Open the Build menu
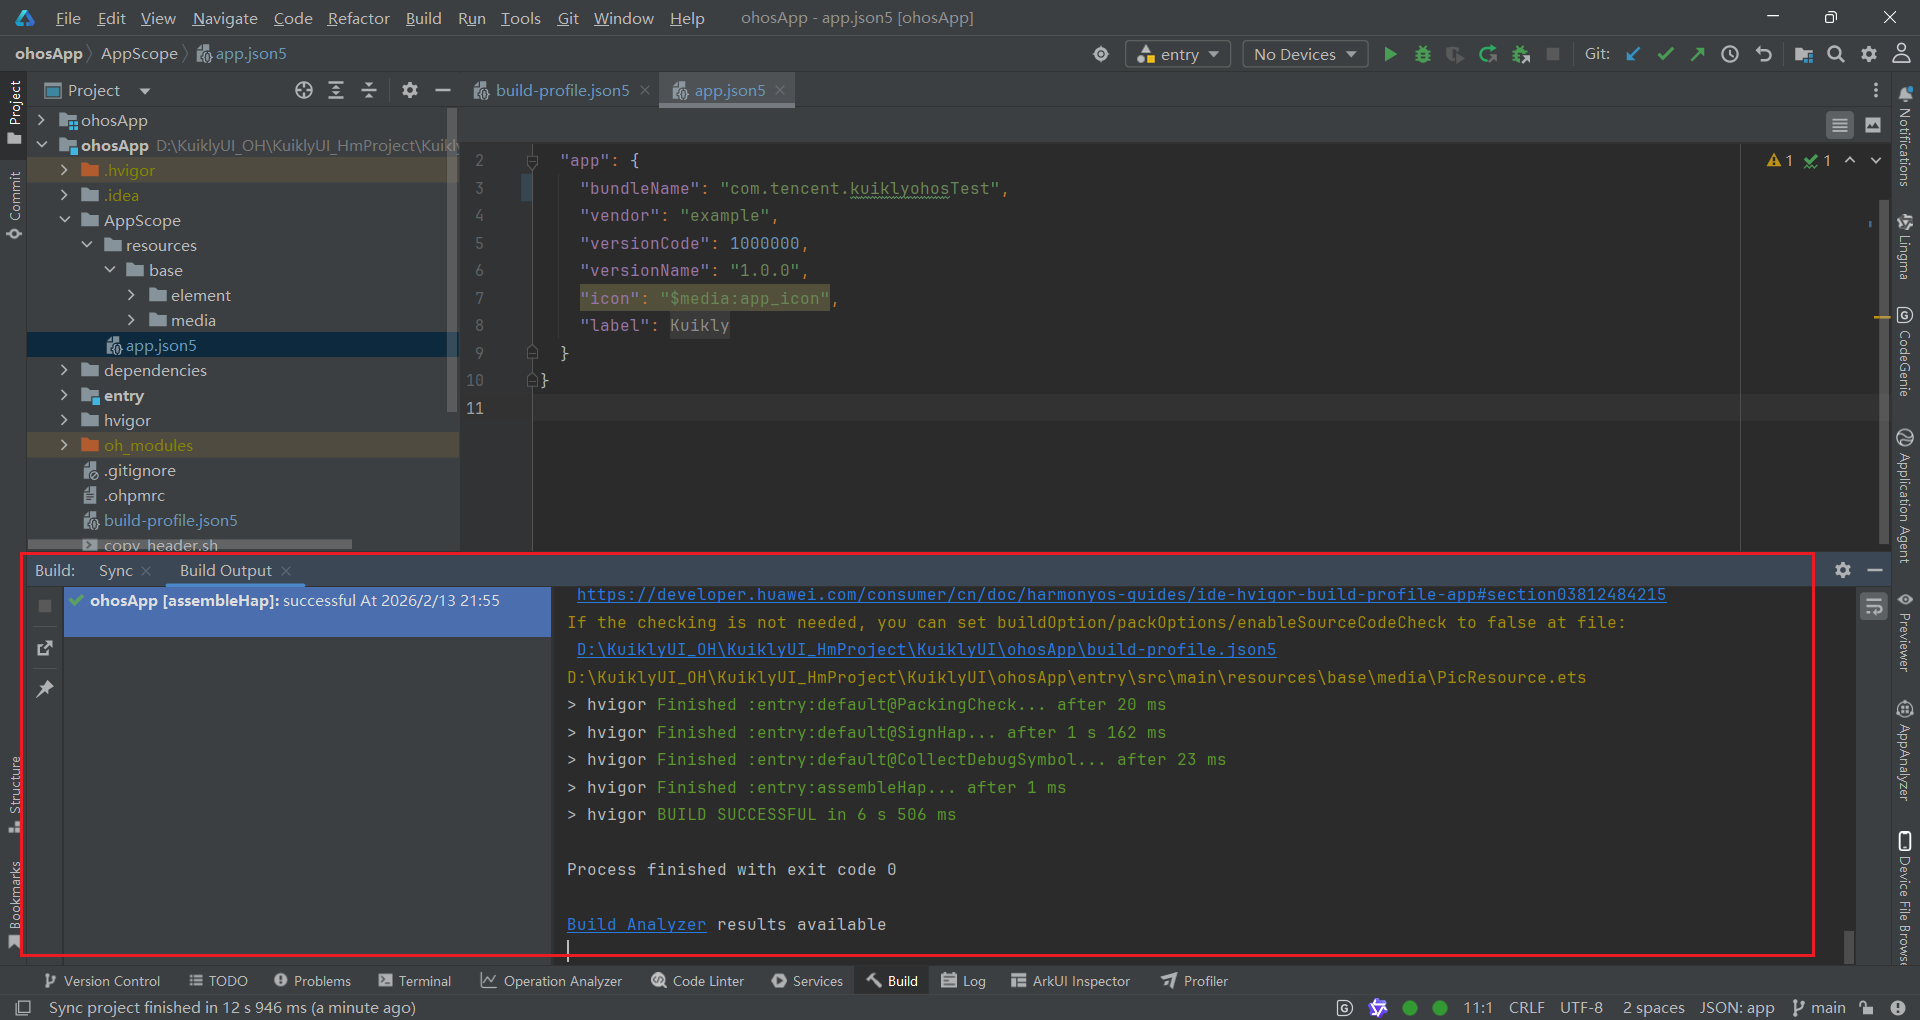The image size is (1920, 1020). point(423,18)
